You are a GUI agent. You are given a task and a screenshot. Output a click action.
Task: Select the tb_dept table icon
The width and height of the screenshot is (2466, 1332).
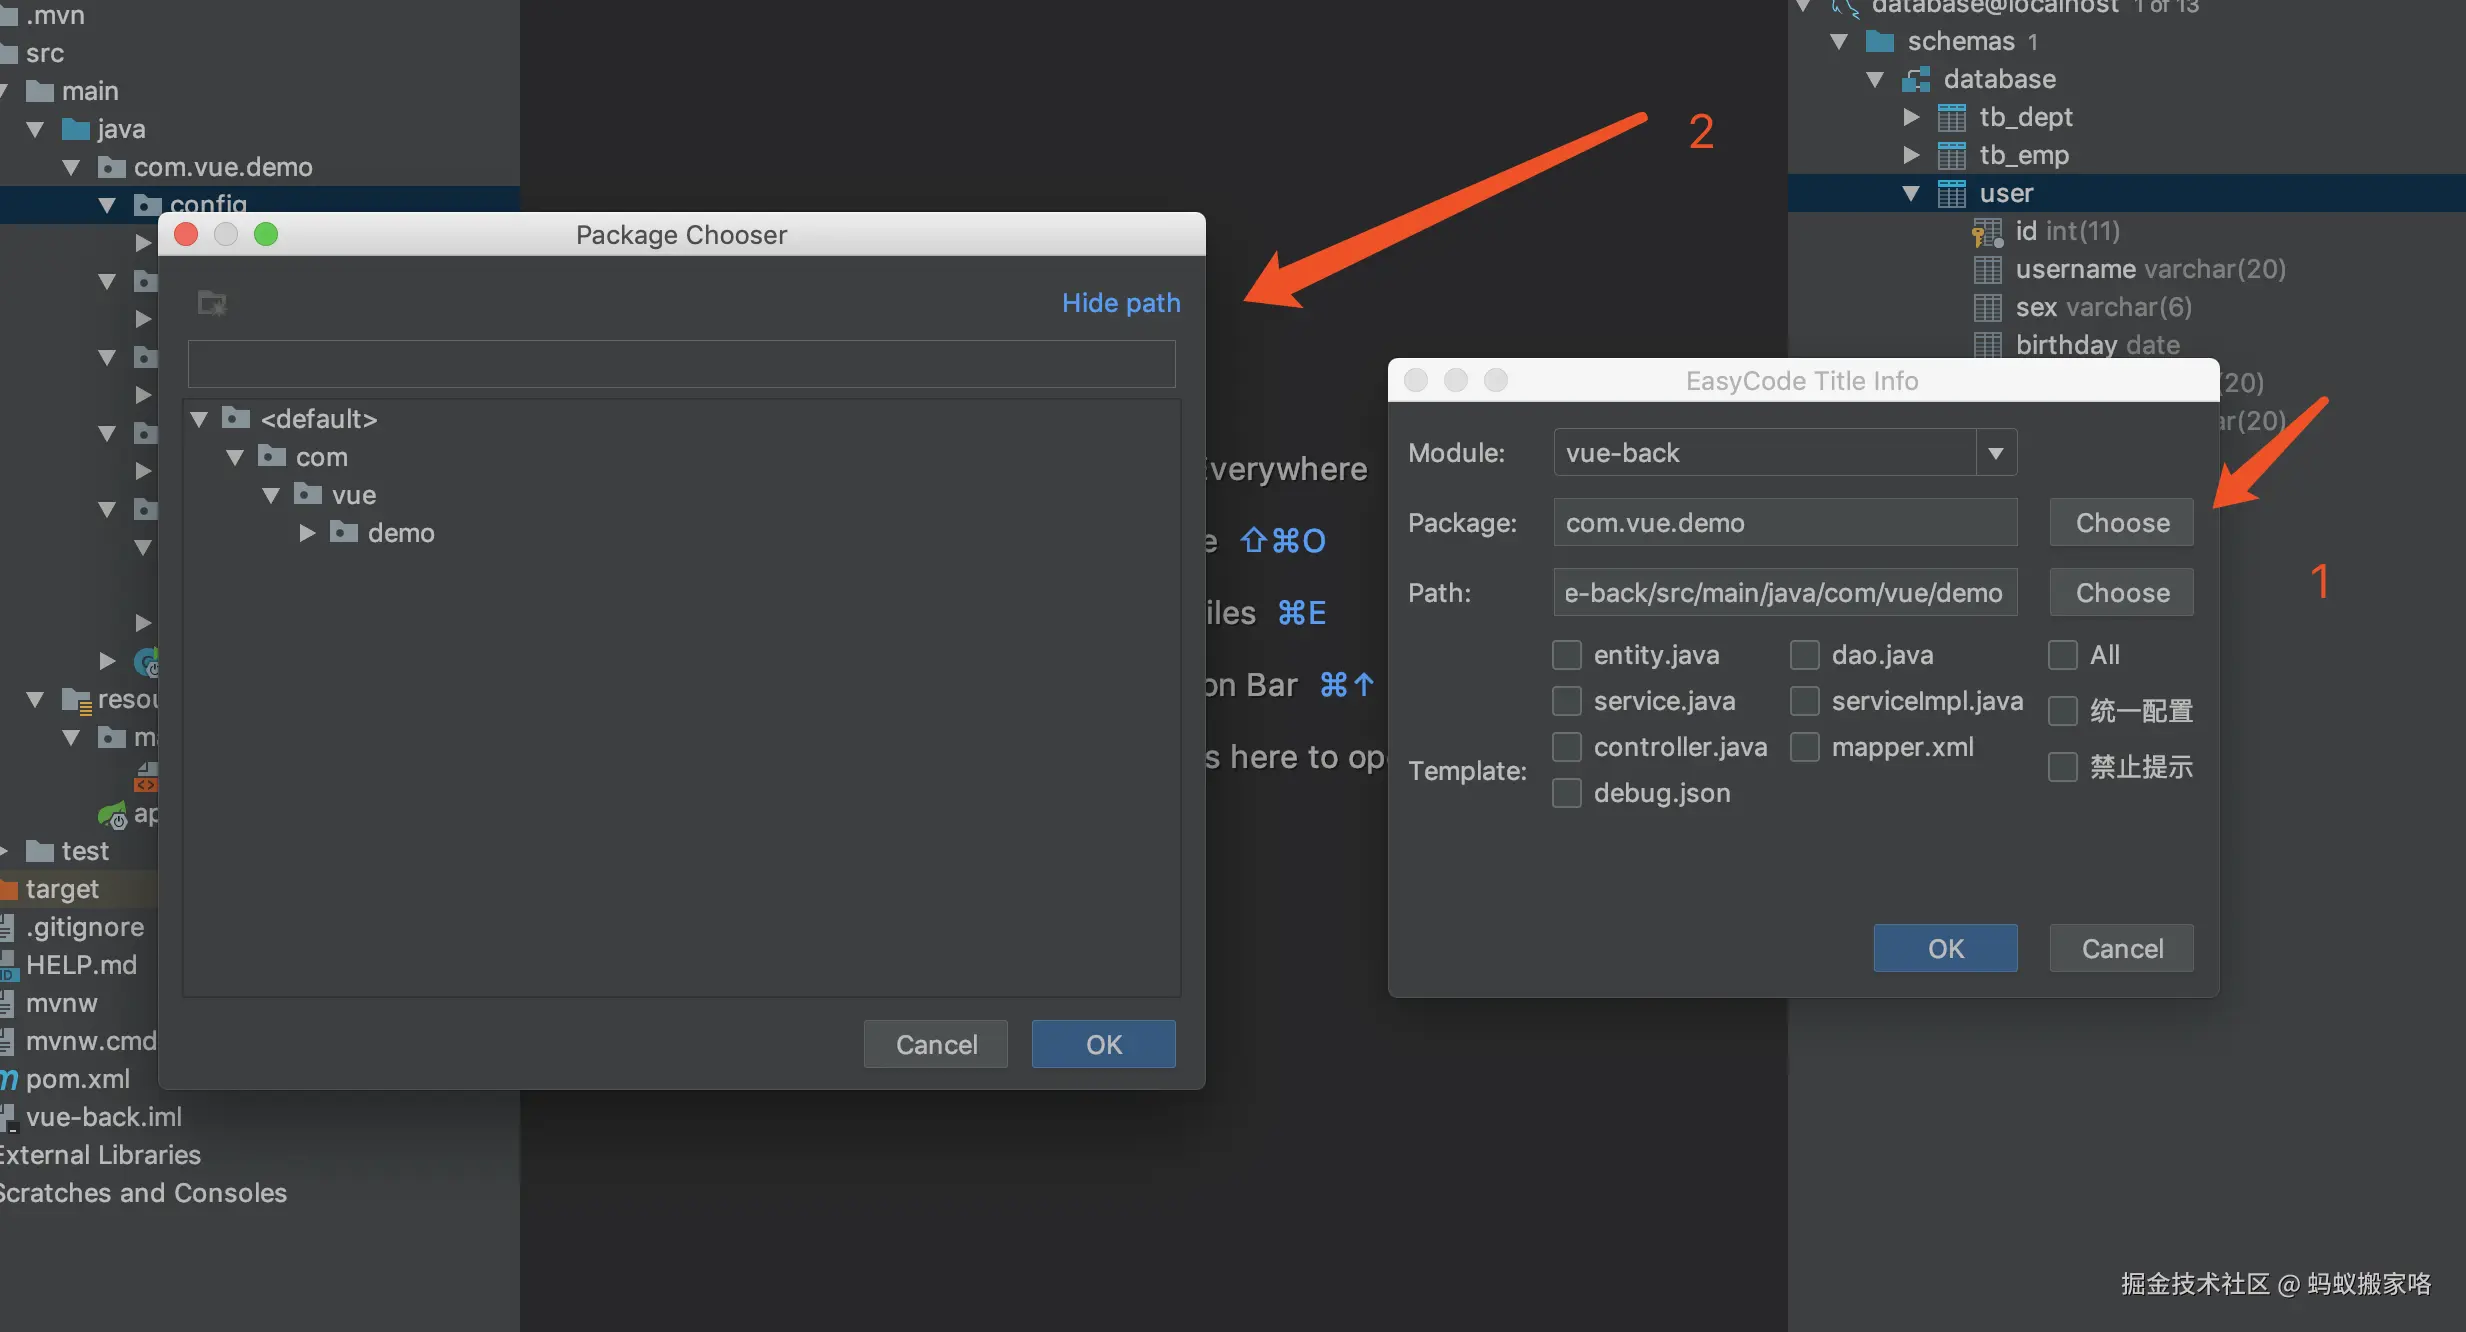point(1952,118)
